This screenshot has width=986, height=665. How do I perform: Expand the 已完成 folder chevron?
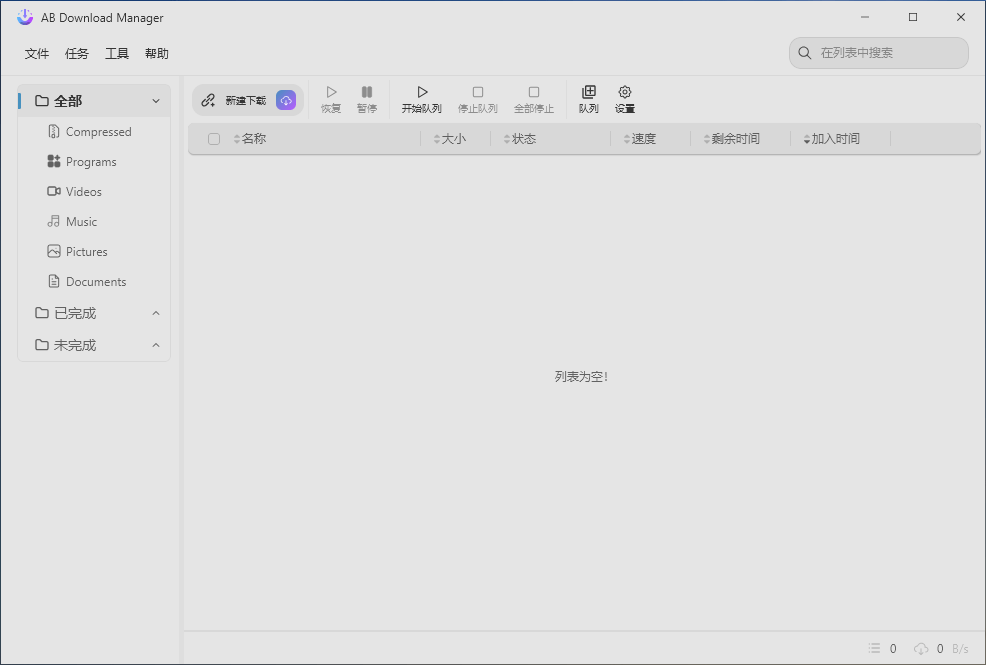[x=156, y=313]
